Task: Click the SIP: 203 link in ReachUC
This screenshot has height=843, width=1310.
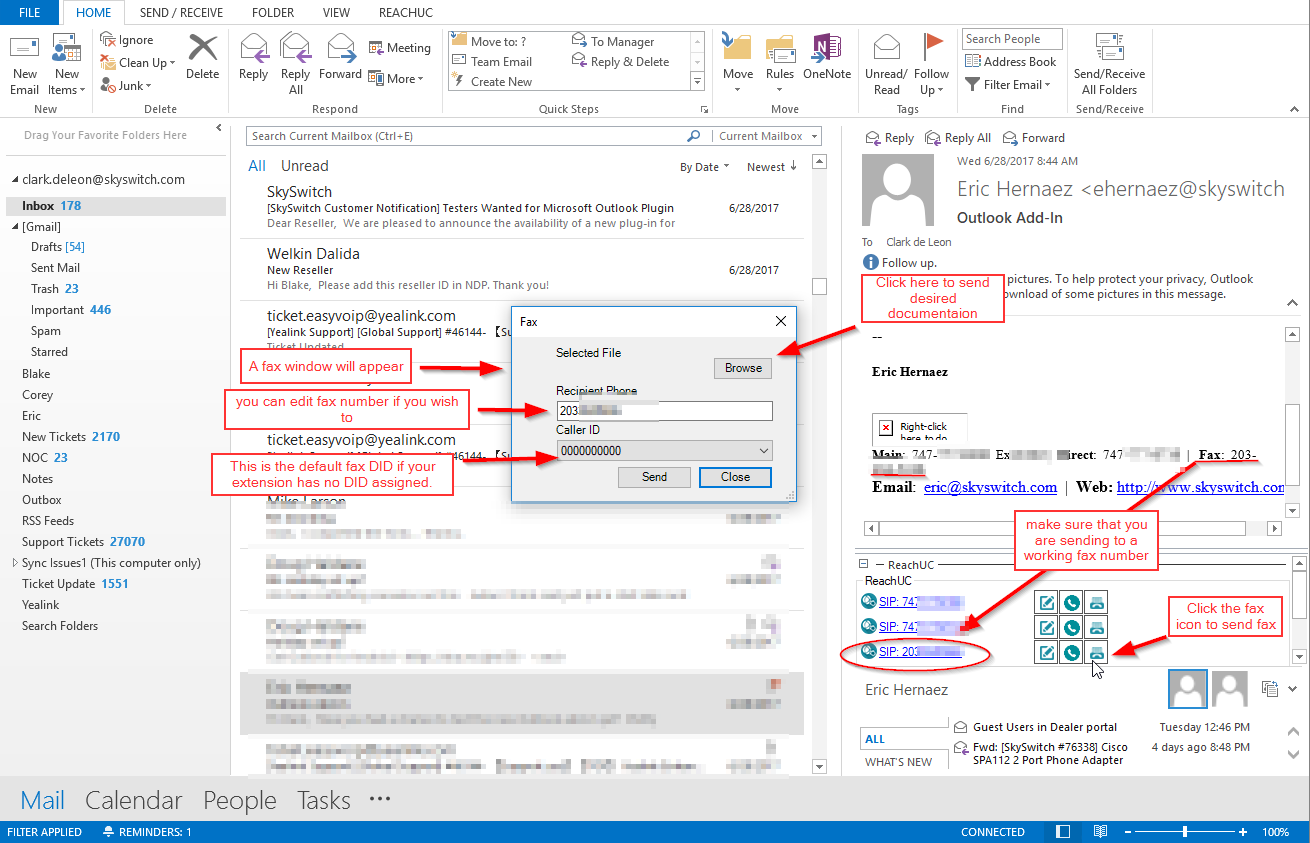Action: pyautogui.click(x=920, y=652)
